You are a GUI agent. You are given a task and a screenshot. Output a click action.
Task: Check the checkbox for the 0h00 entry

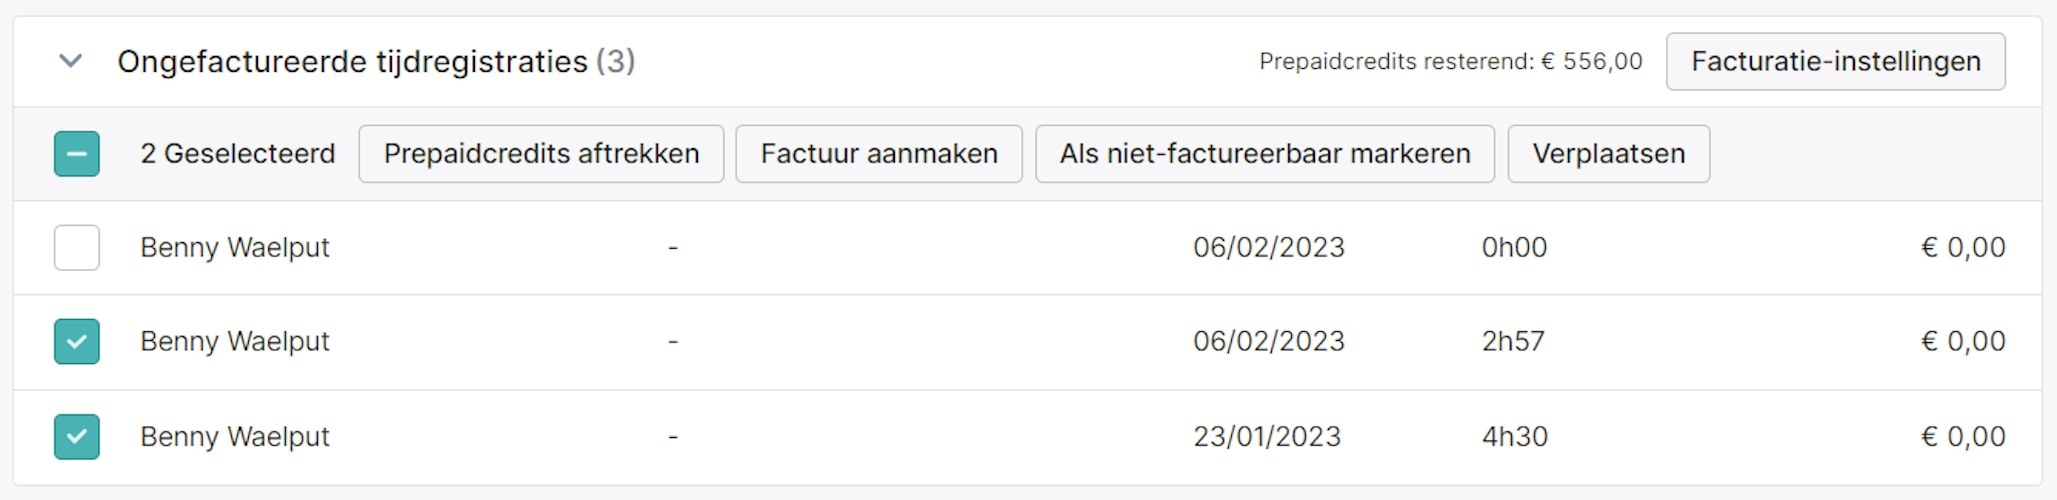click(x=77, y=248)
